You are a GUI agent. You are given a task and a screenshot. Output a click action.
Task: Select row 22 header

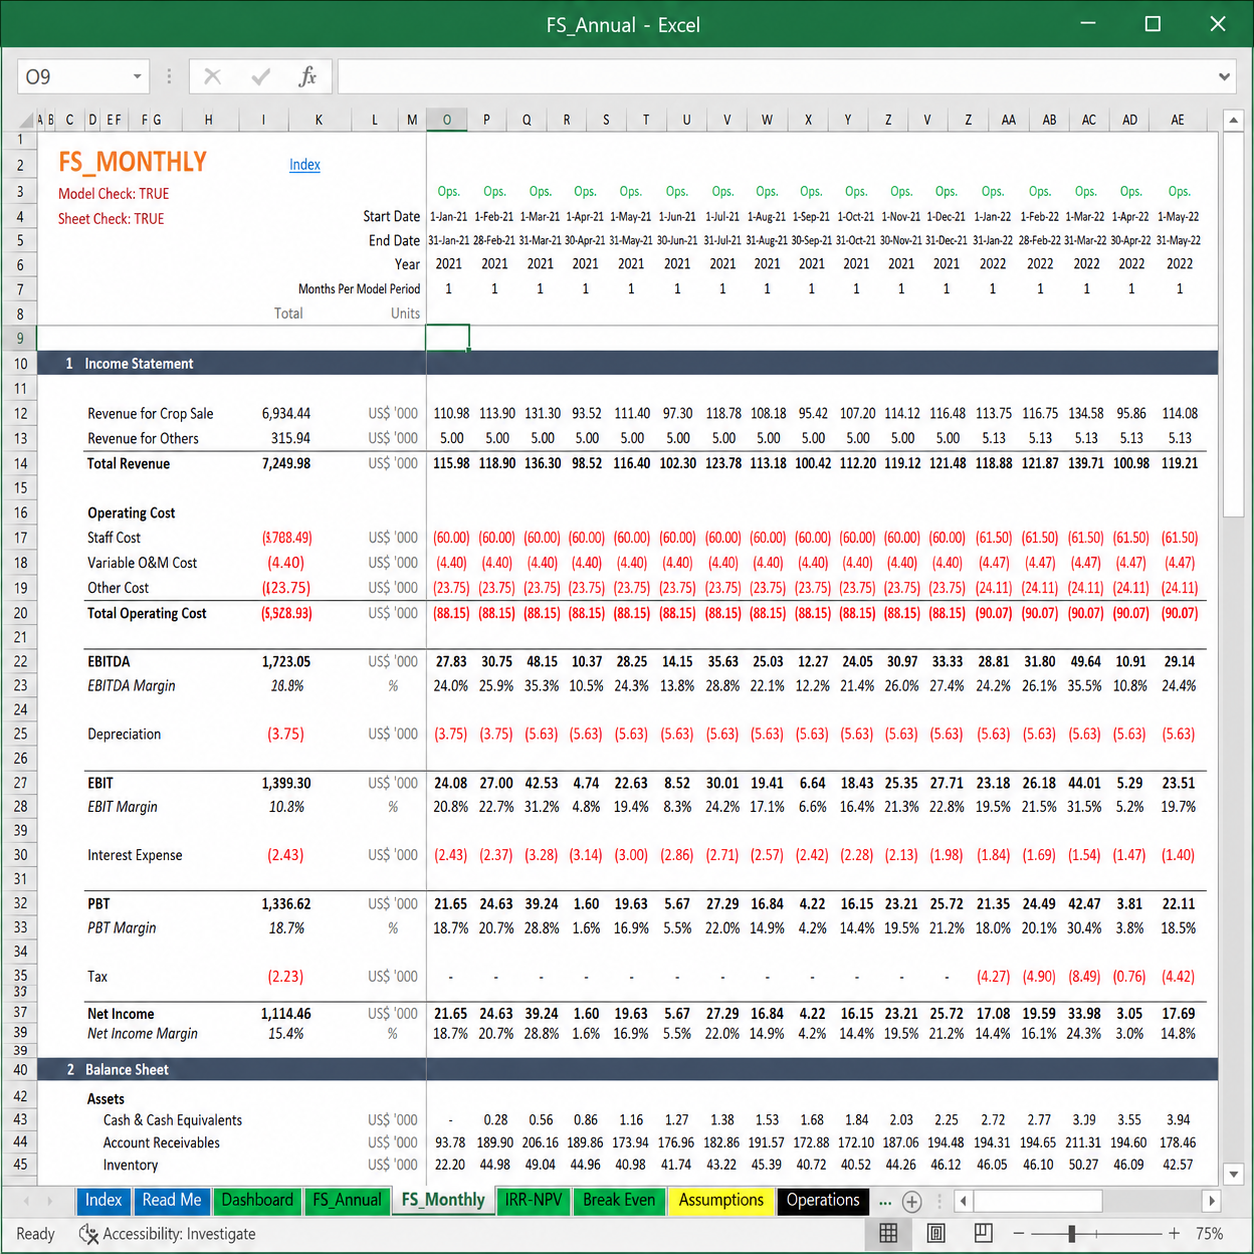tap(20, 661)
